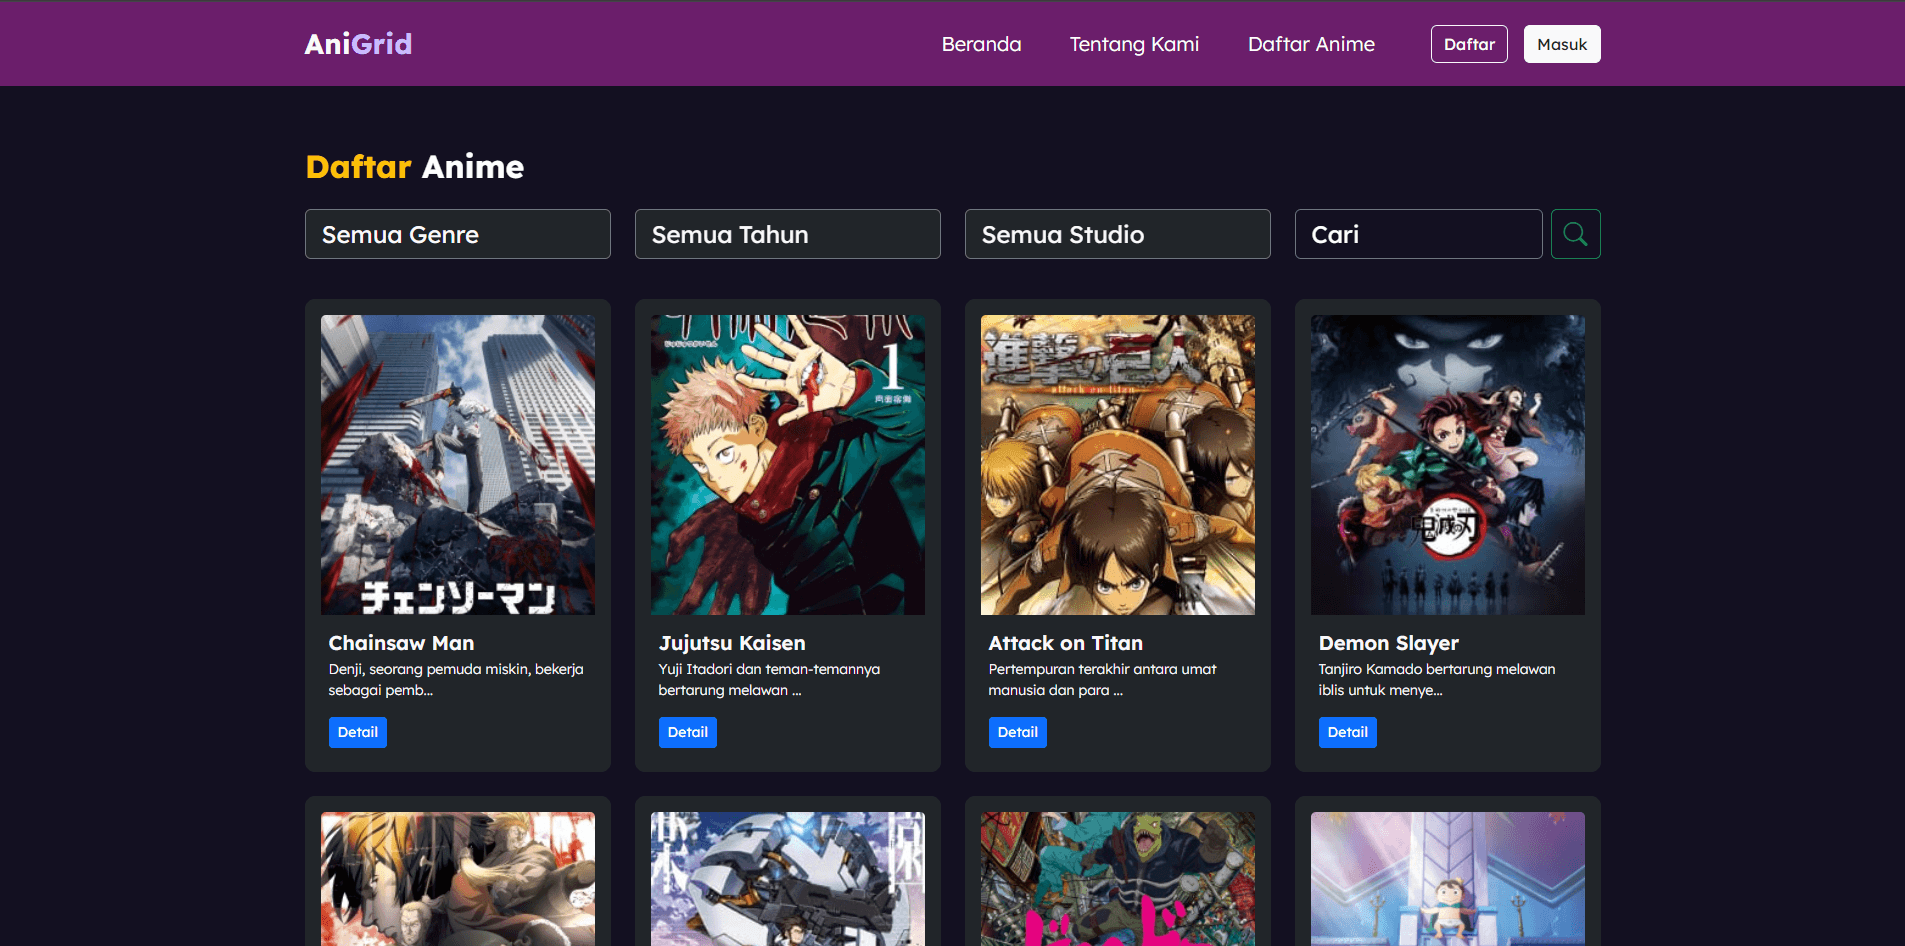Image resolution: width=1905 pixels, height=946 pixels.
Task: Click the Attack on Titan title text
Action: pos(1066,643)
